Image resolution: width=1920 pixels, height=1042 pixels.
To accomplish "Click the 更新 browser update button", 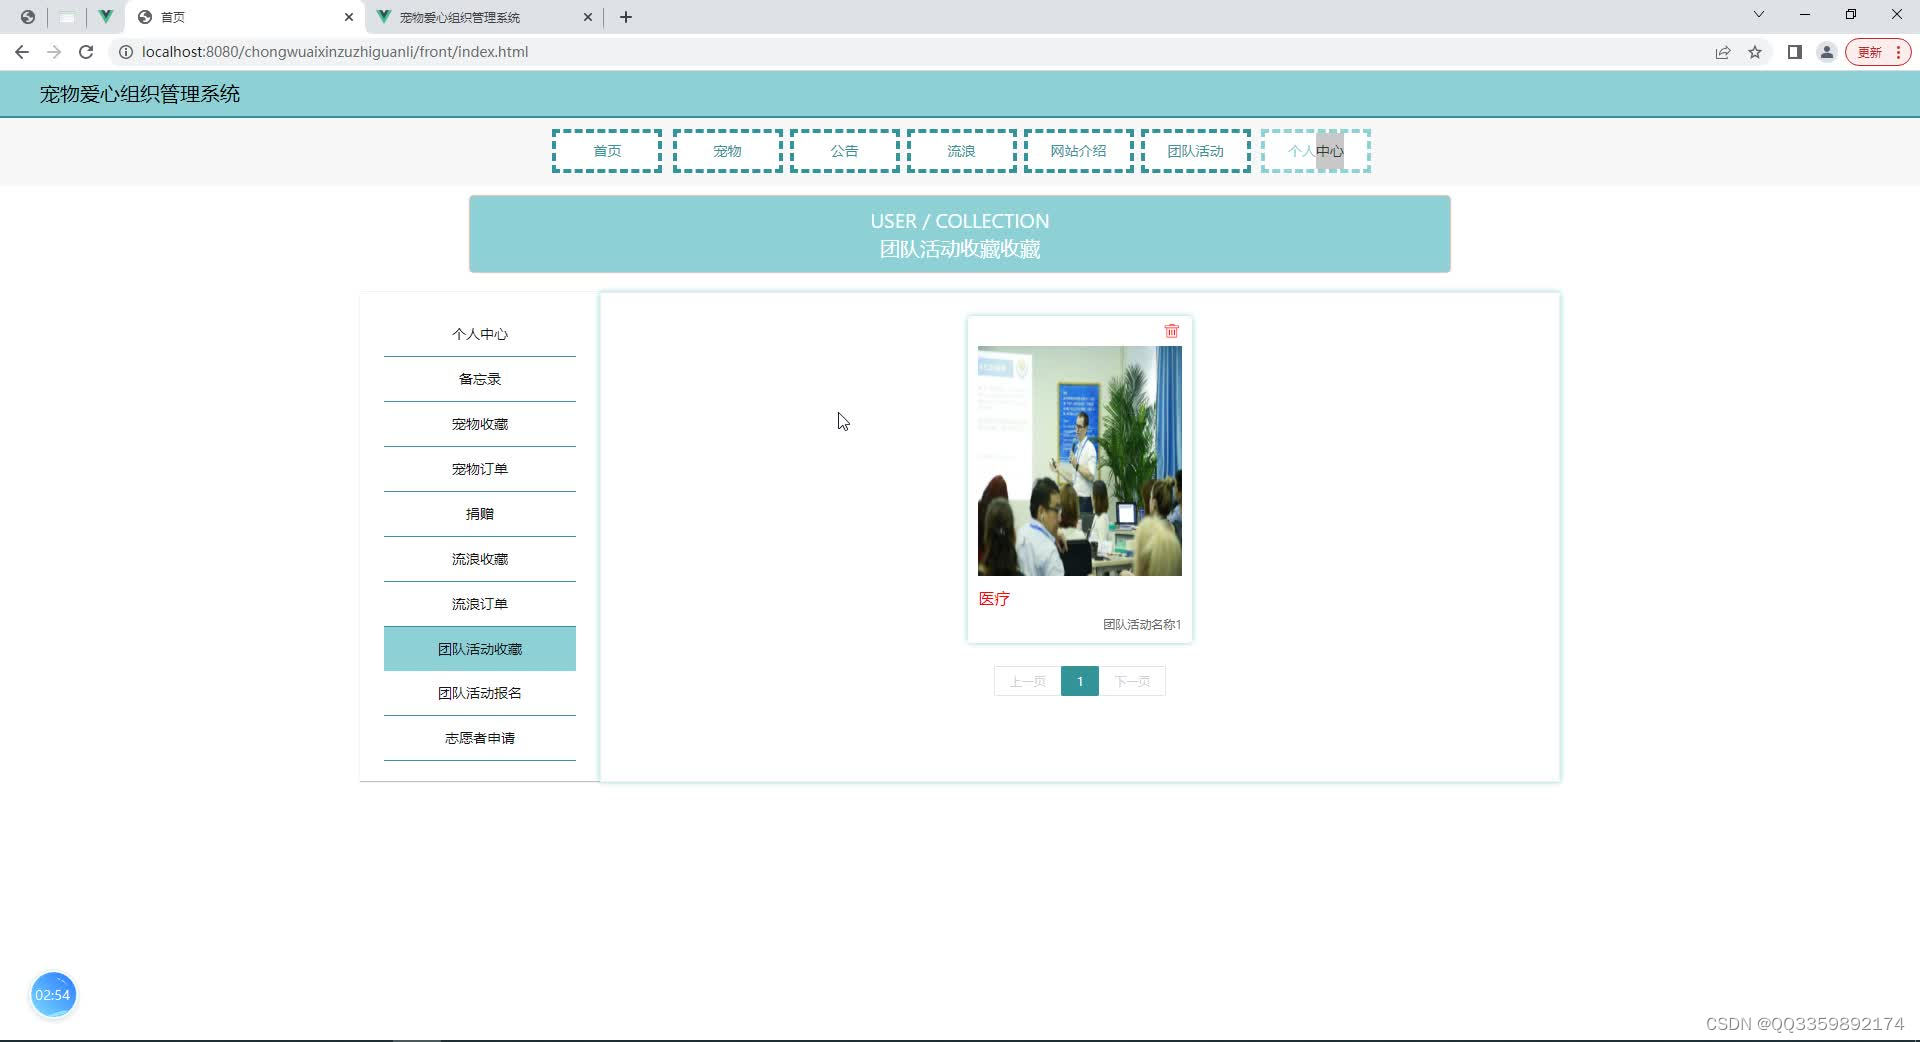I will click(x=1878, y=52).
